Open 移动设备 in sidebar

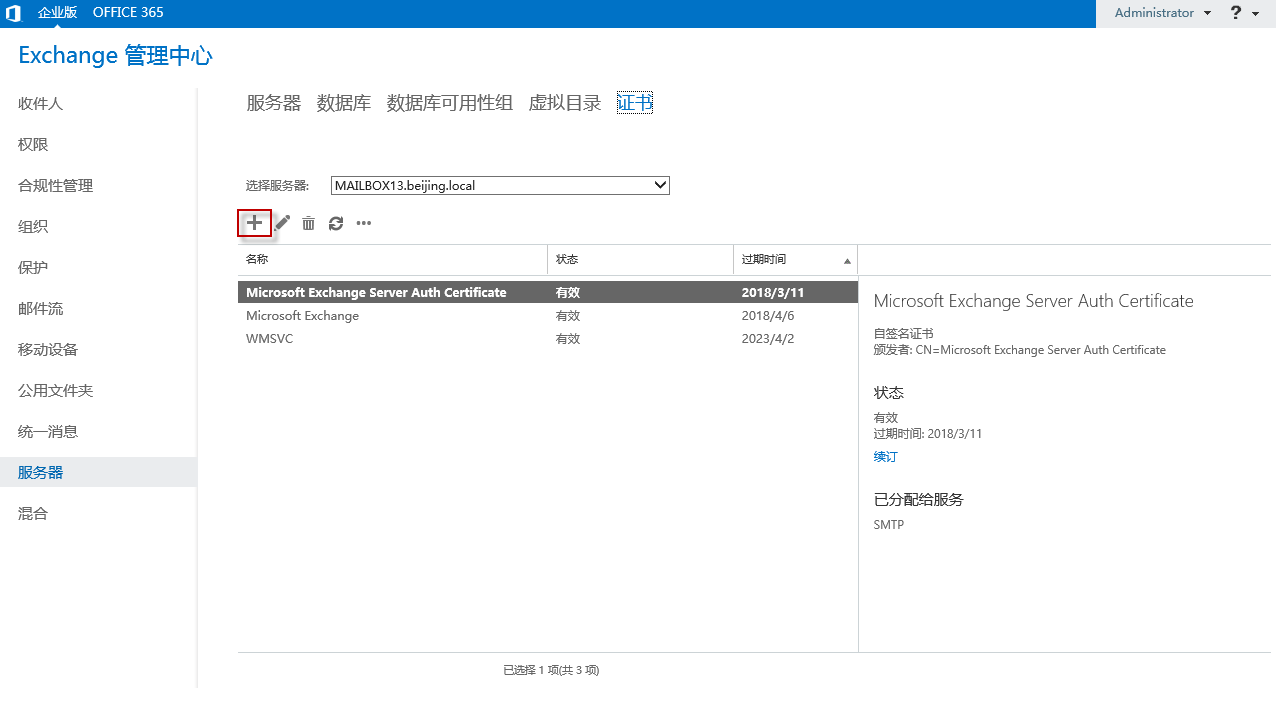(48, 350)
